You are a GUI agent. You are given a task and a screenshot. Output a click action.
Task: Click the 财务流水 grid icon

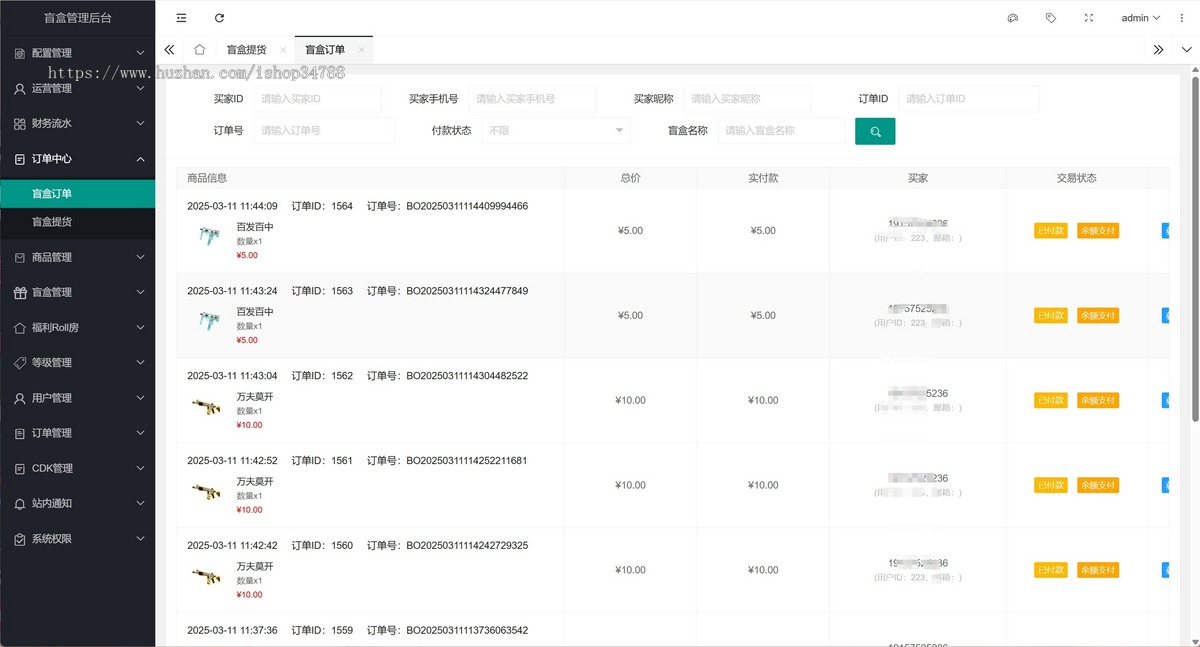(20, 123)
